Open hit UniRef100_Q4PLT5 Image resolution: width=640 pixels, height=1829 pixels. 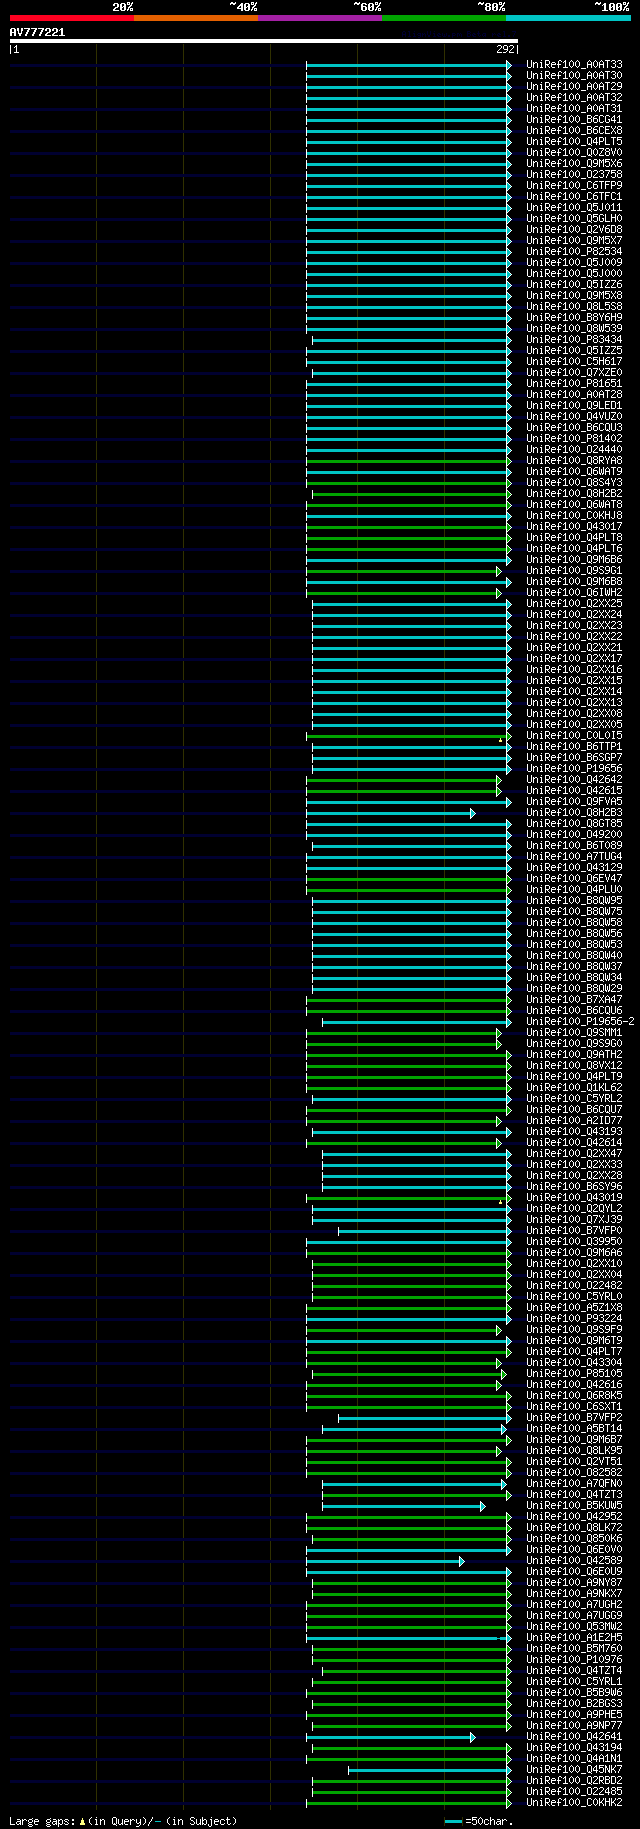(574, 142)
